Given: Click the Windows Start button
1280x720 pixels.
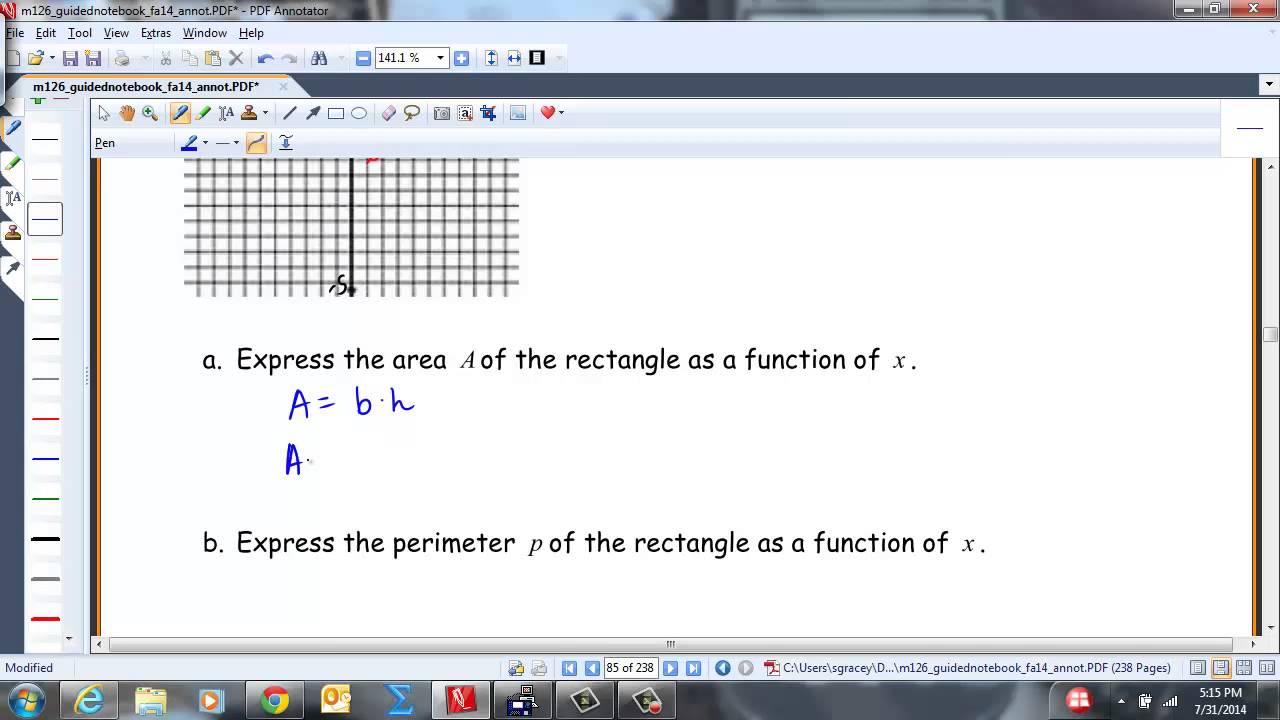Looking at the screenshot, I should 25,700.
